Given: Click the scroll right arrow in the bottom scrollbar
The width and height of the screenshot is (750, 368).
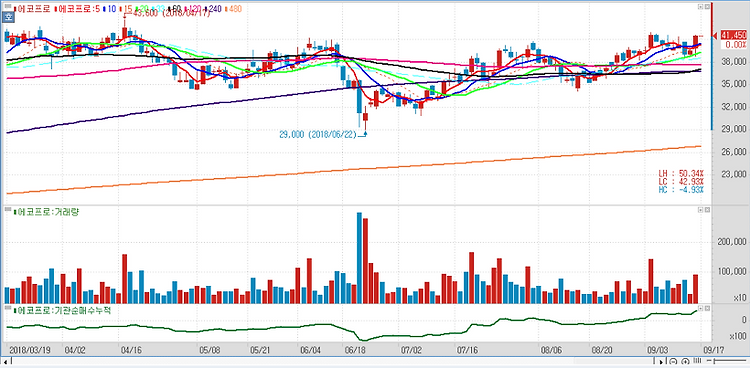Looking at the screenshot, I should 661,362.
